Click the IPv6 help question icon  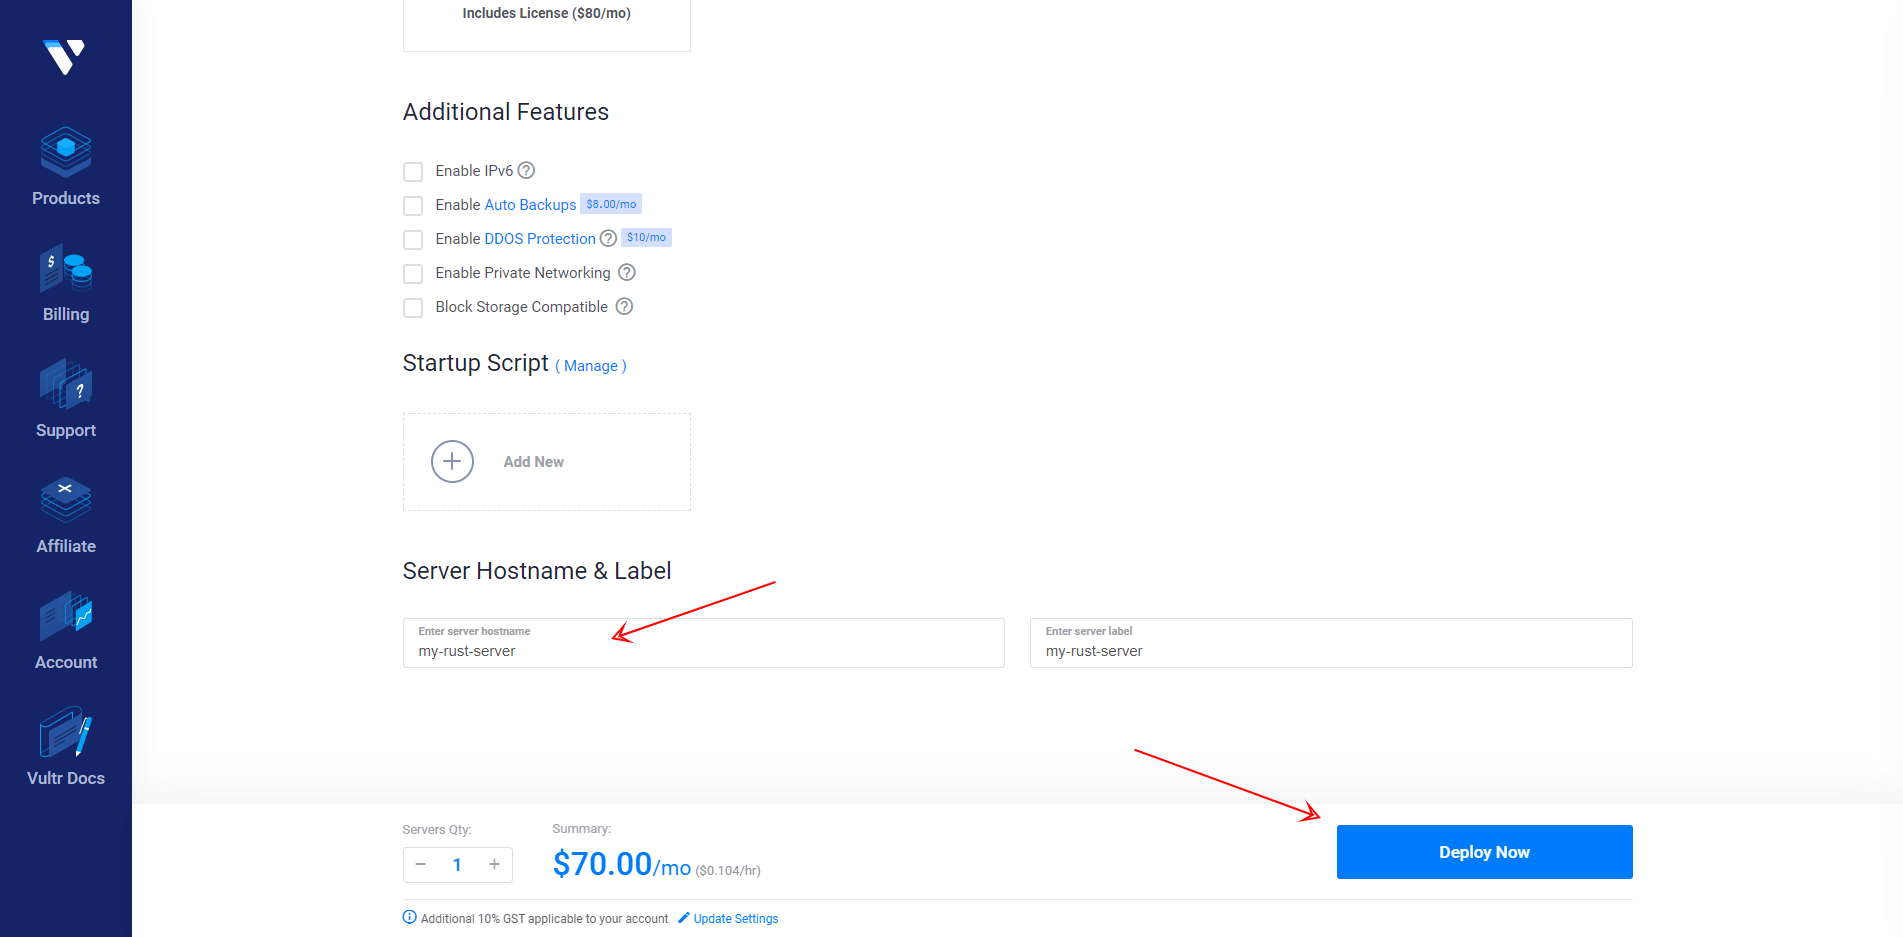pyautogui.click(x=526, y=170)
